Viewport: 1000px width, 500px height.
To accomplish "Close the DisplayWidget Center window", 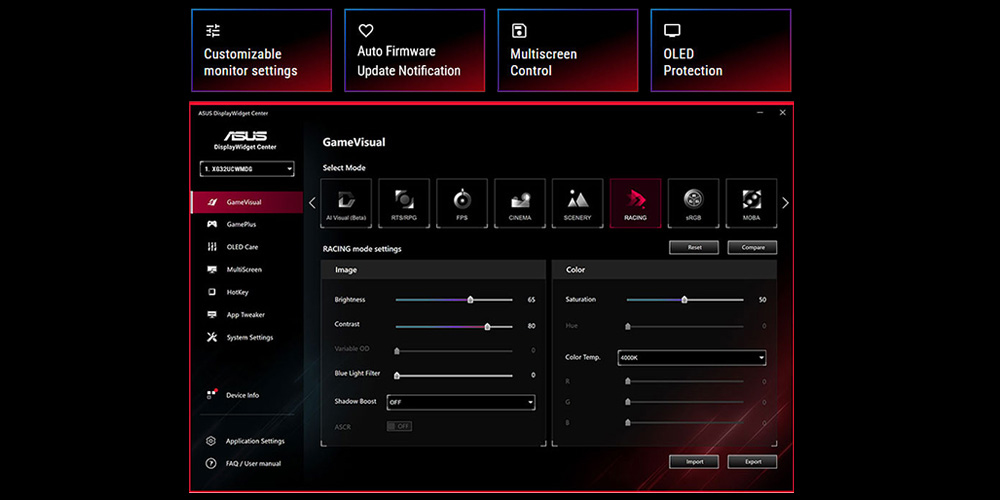I will click(x=783, y=112).
